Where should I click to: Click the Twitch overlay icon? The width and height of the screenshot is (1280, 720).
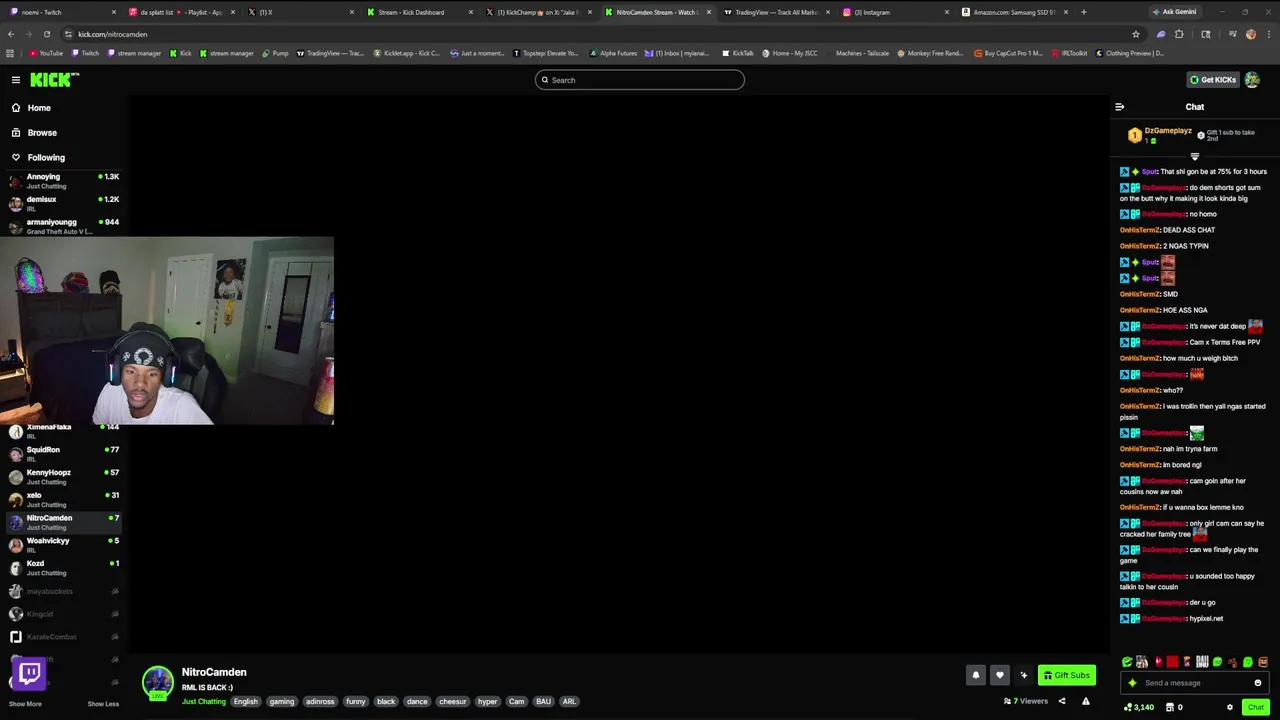pos(29,673)
